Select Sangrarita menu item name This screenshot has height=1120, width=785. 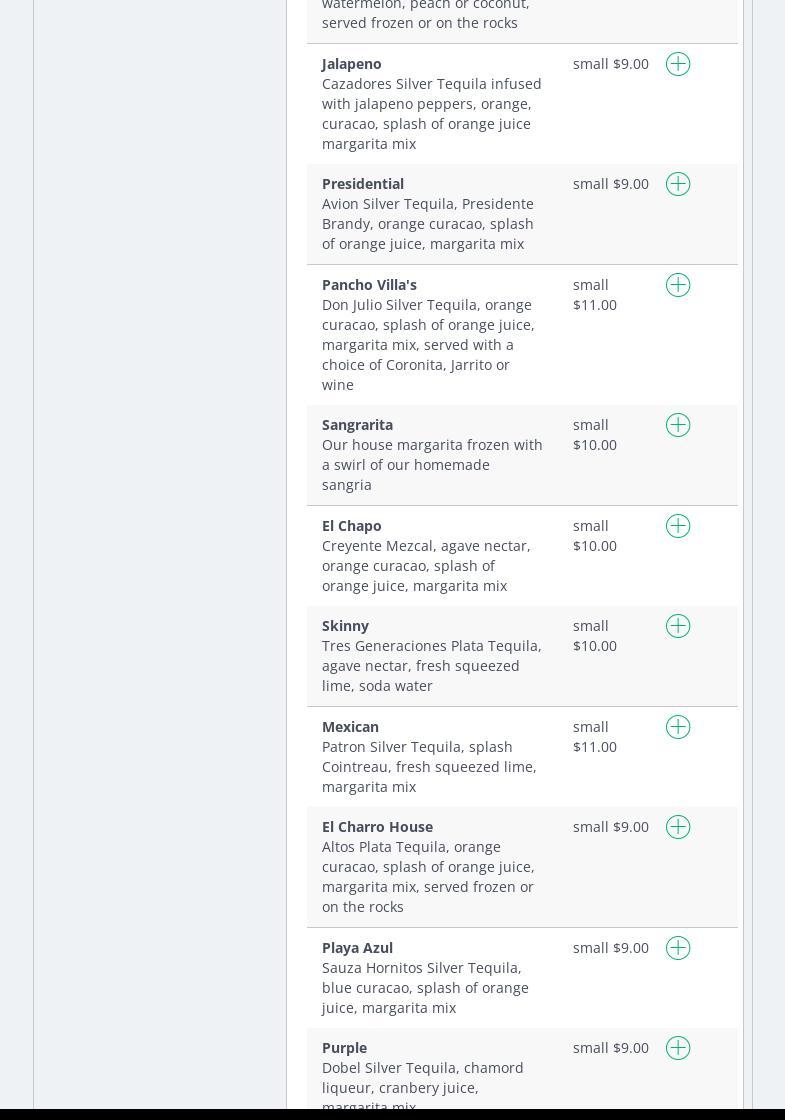(357, 425)
